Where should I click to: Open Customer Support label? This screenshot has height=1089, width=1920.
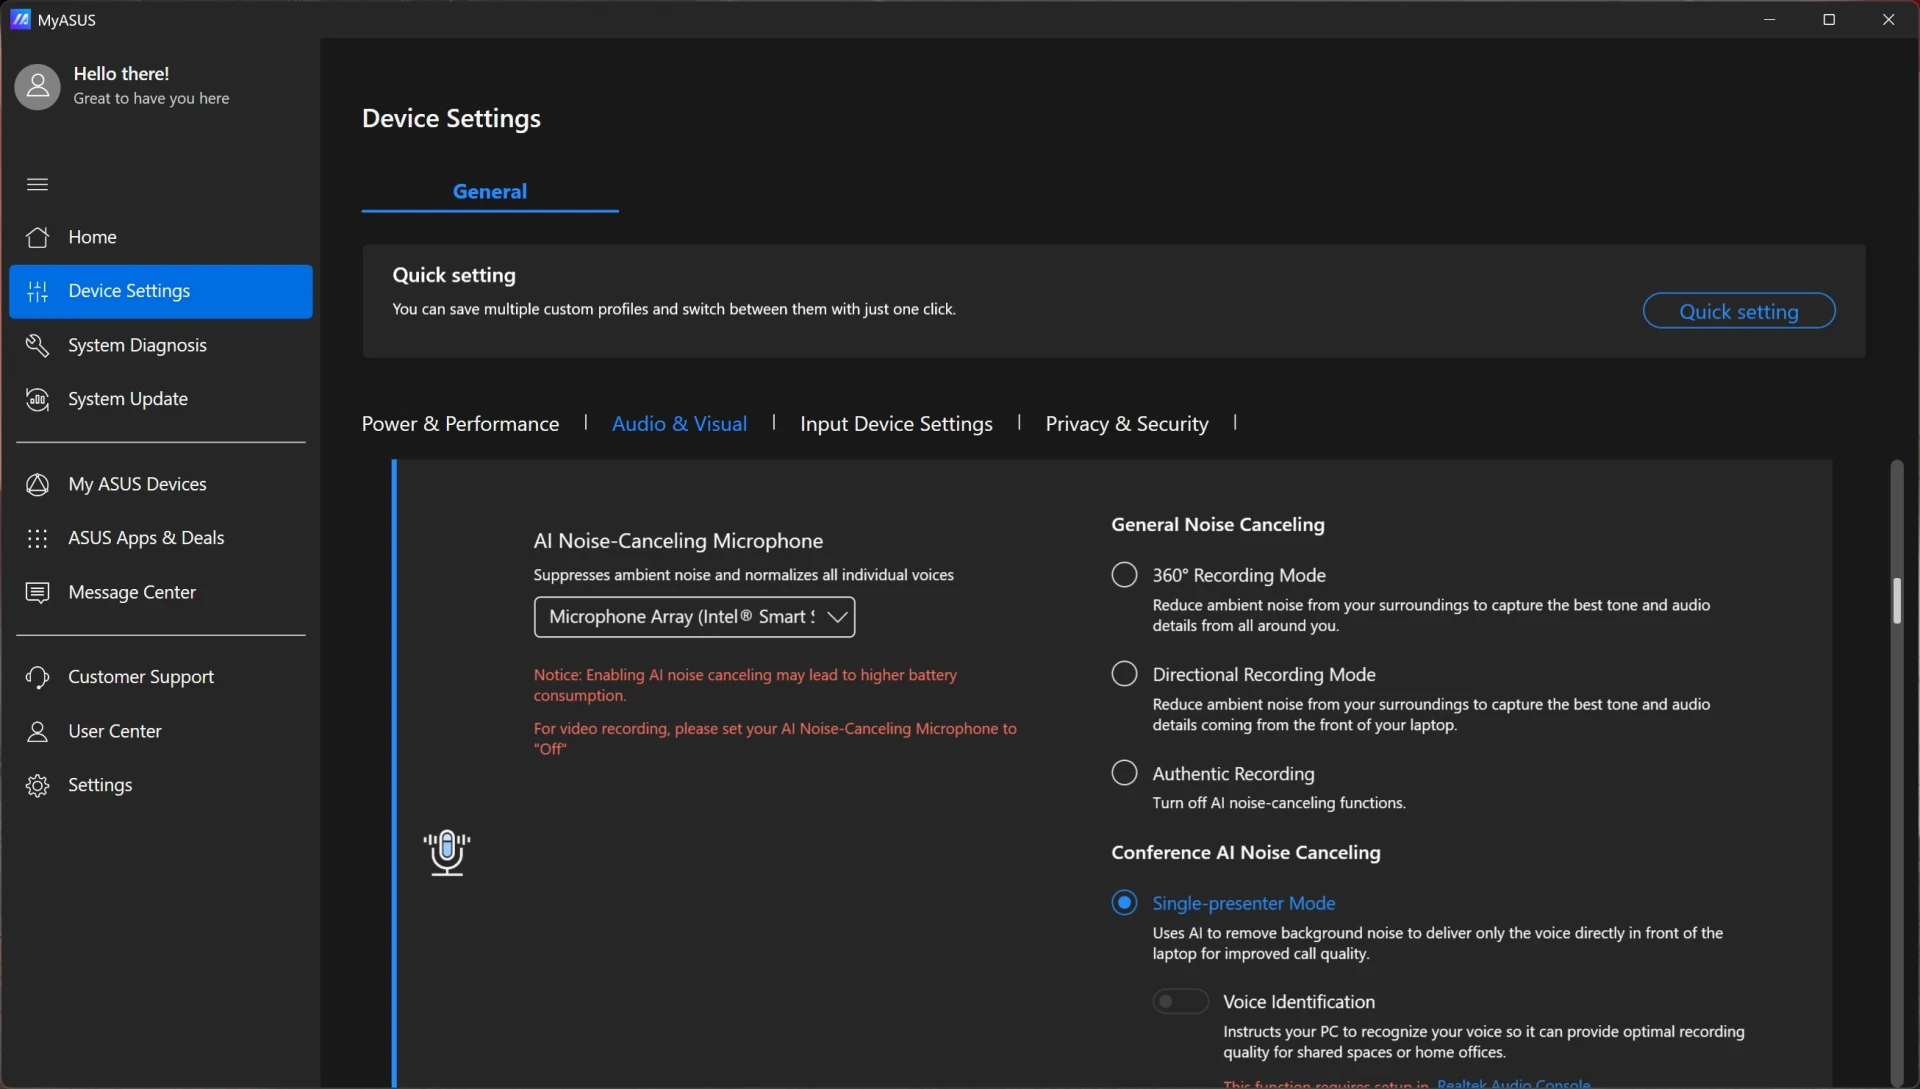(x=141, y=677)
